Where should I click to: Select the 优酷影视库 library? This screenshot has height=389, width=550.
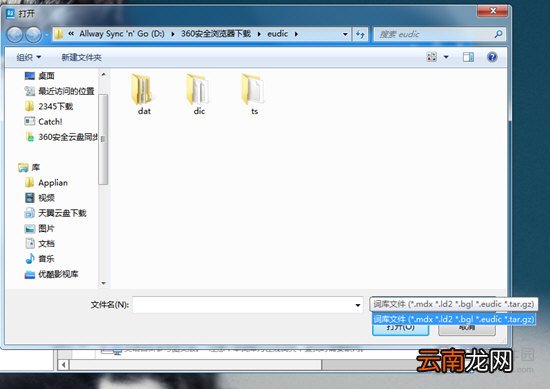(x=51, y=274)
